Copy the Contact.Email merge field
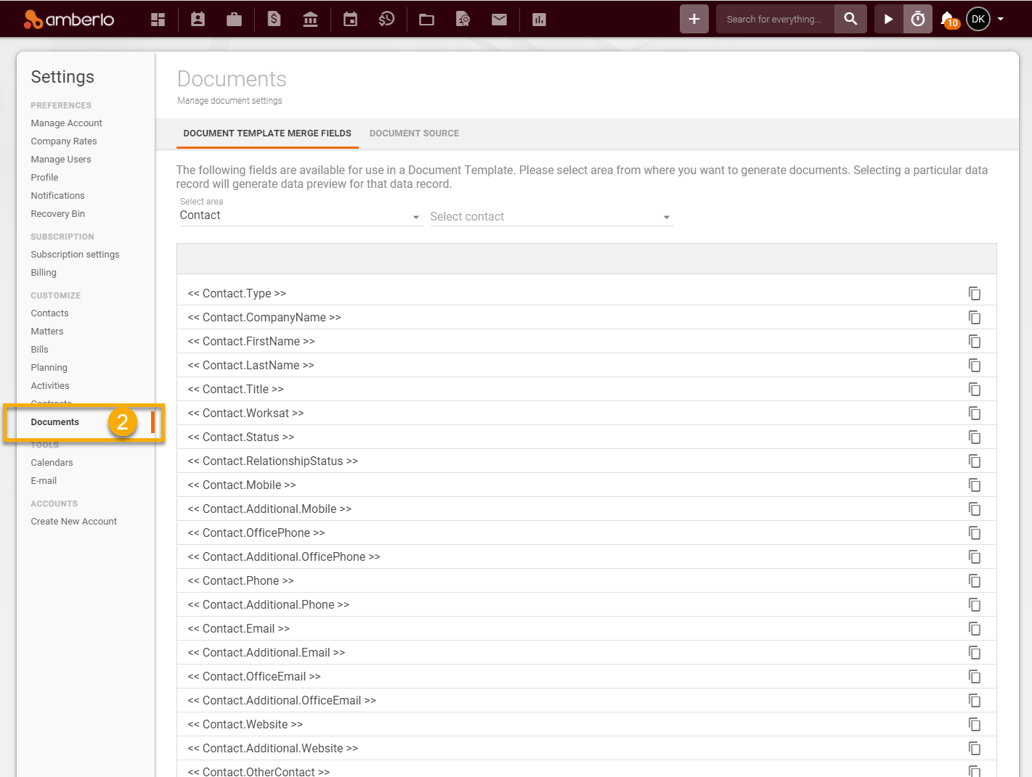 tap(975, 629)
